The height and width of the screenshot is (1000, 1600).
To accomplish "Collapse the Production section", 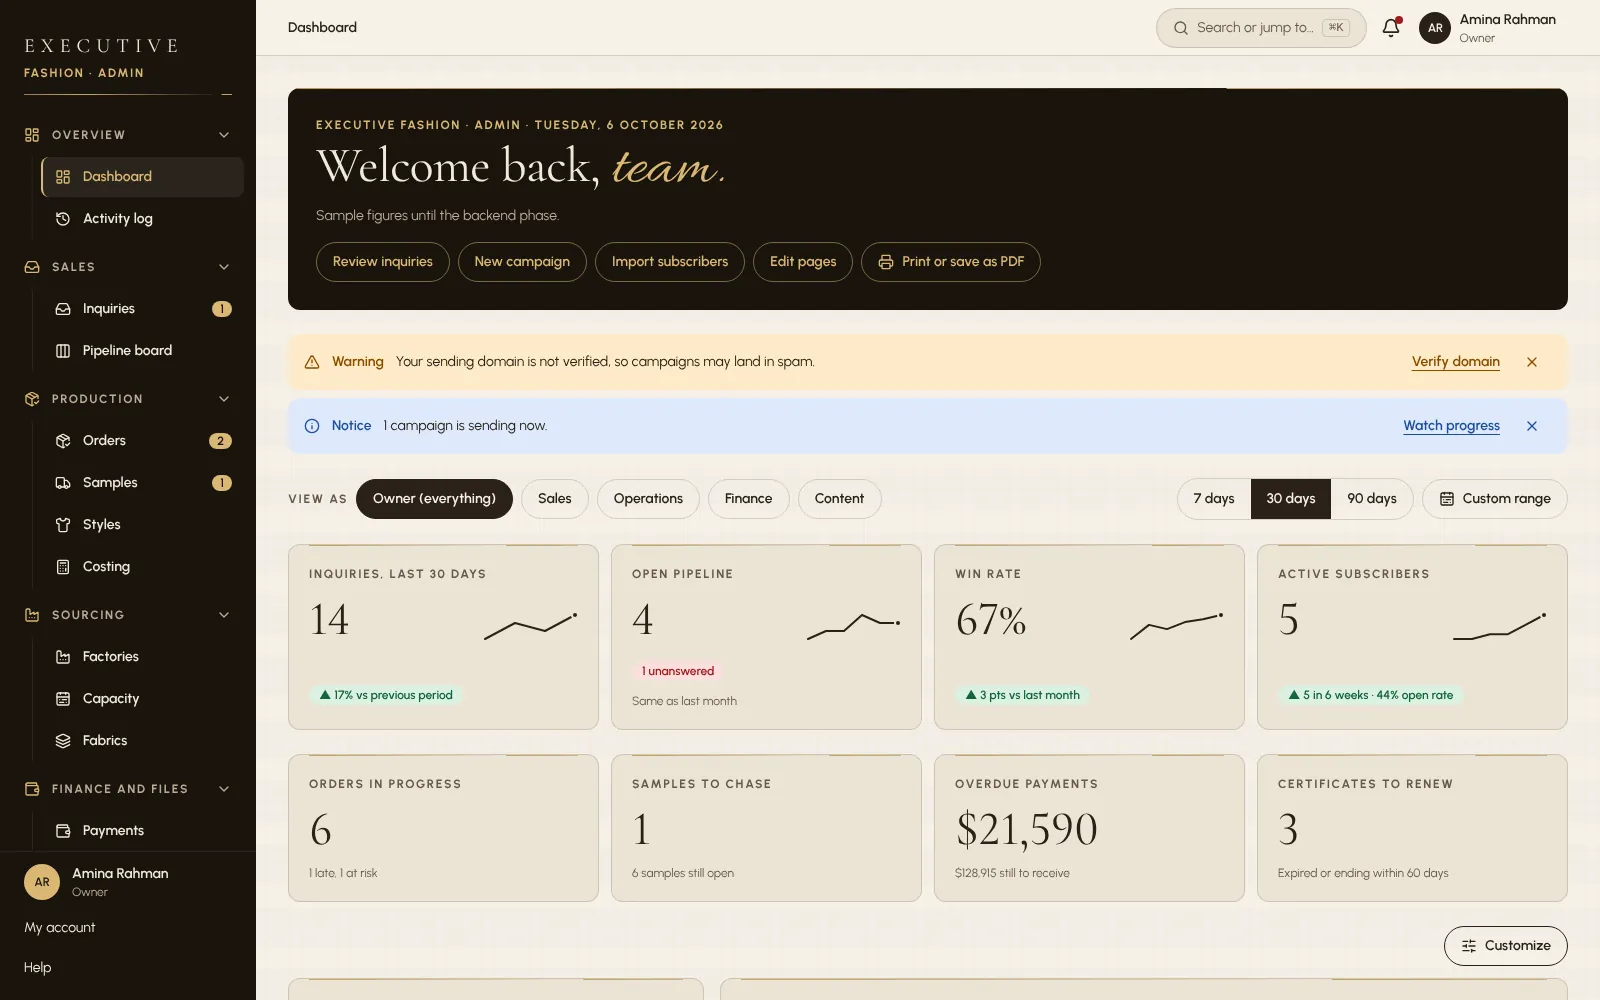I will [128, 399].
